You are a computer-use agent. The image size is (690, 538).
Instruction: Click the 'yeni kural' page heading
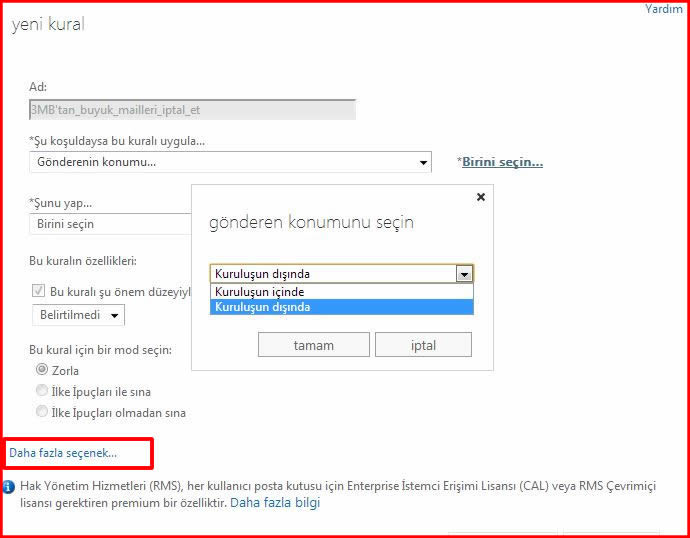[48, 25]
